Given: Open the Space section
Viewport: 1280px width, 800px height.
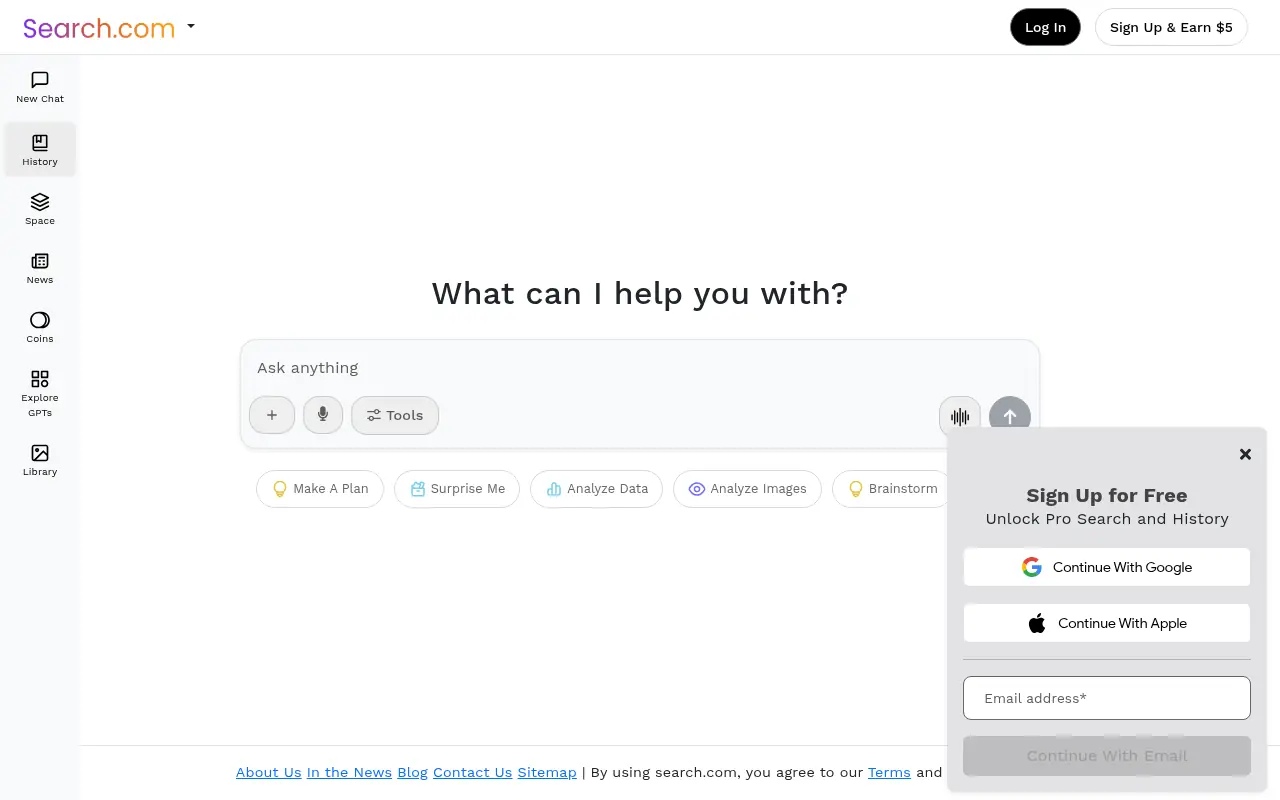Looking at the screenshot, I should pyautogui.click(x=39, y=208).
